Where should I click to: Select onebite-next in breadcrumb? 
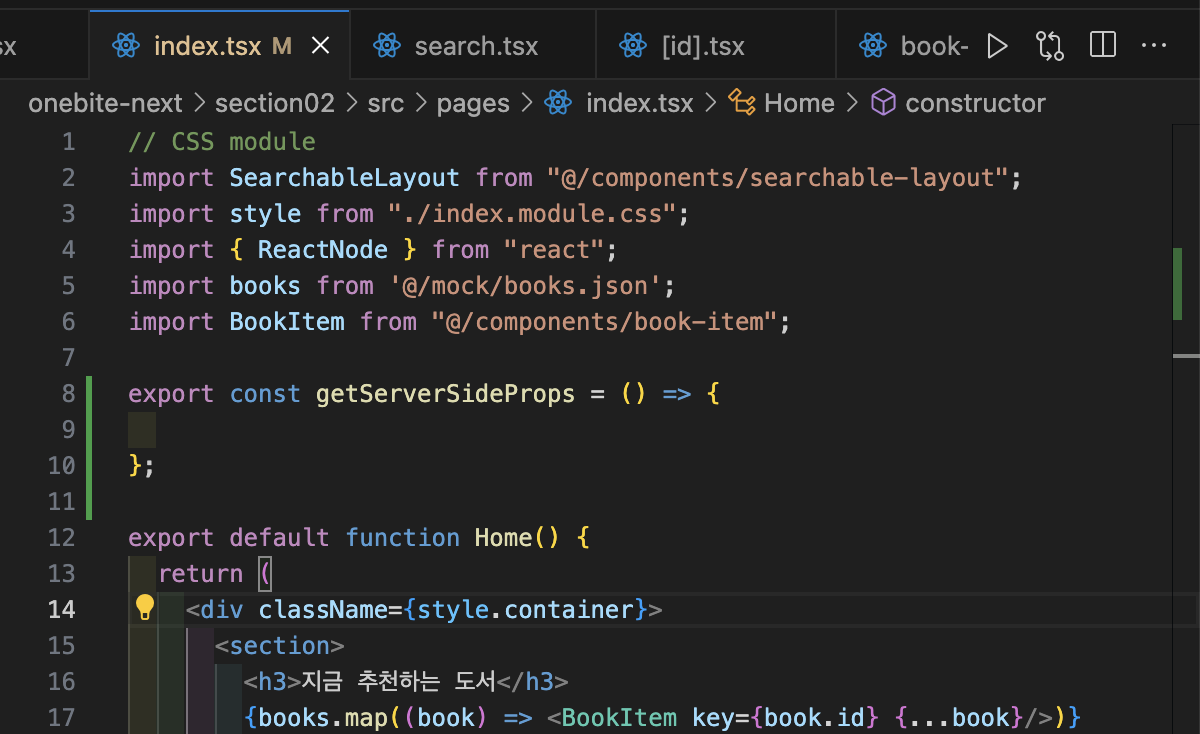pyautogui.click(x=105, y=103)
